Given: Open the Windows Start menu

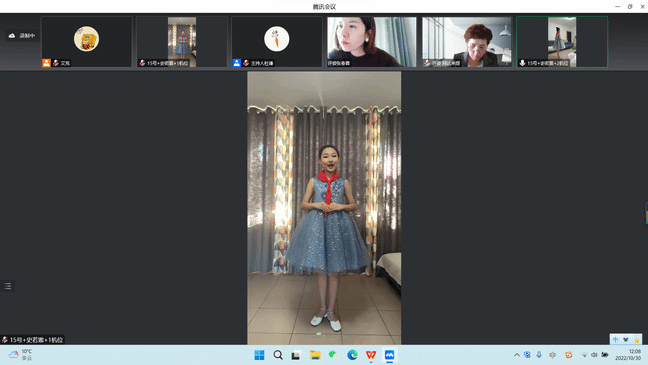Looking at the screenshot, I should [x=259, y=355].
